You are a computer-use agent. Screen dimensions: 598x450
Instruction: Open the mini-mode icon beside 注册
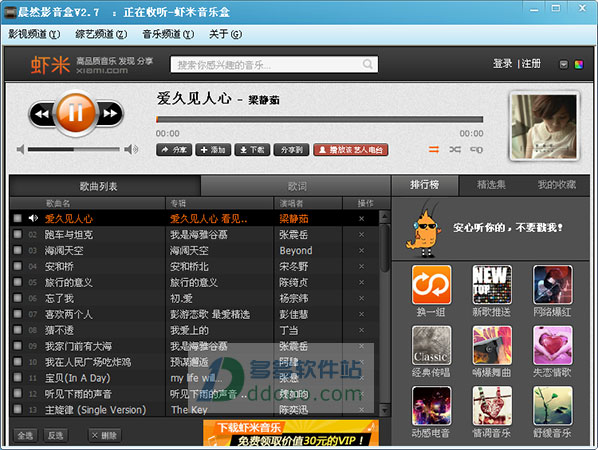(x=564, y=64)
